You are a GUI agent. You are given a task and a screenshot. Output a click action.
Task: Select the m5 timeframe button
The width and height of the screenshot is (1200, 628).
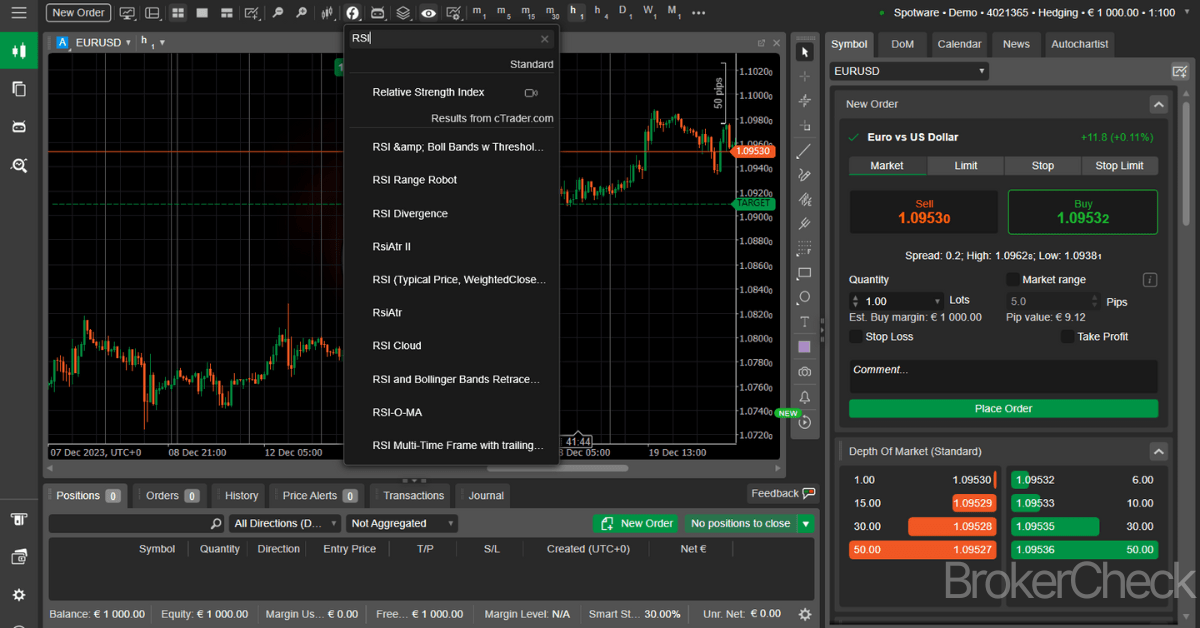click(504, 13)
